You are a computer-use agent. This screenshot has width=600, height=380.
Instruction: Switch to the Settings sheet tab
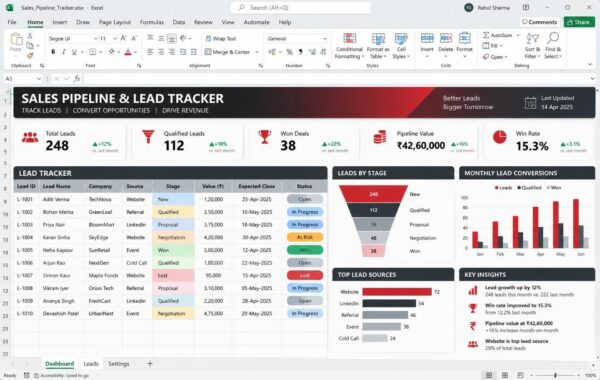pyautogui.click(x=119, y=364)
